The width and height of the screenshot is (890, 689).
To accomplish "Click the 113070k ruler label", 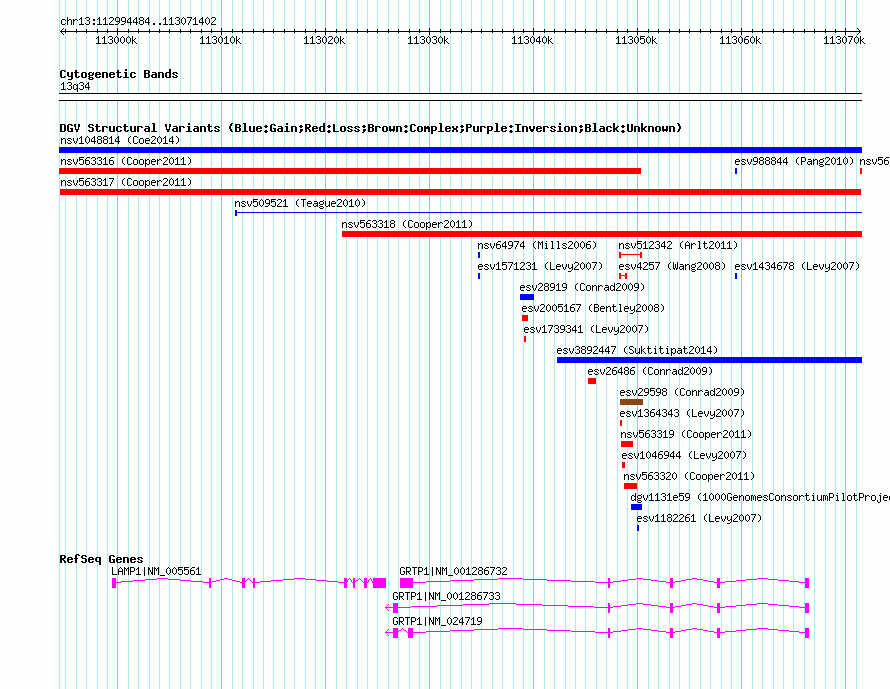I will 844,40.
